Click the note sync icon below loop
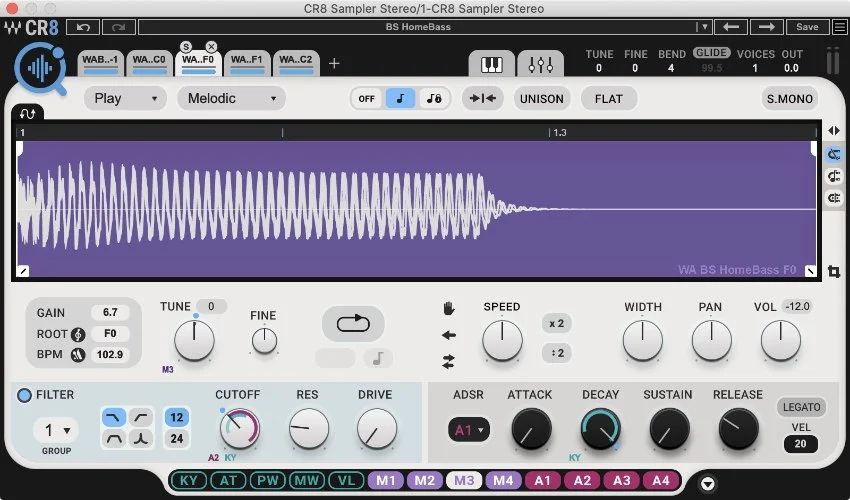This screenshot has height=500, width=850. pos(378,358)
